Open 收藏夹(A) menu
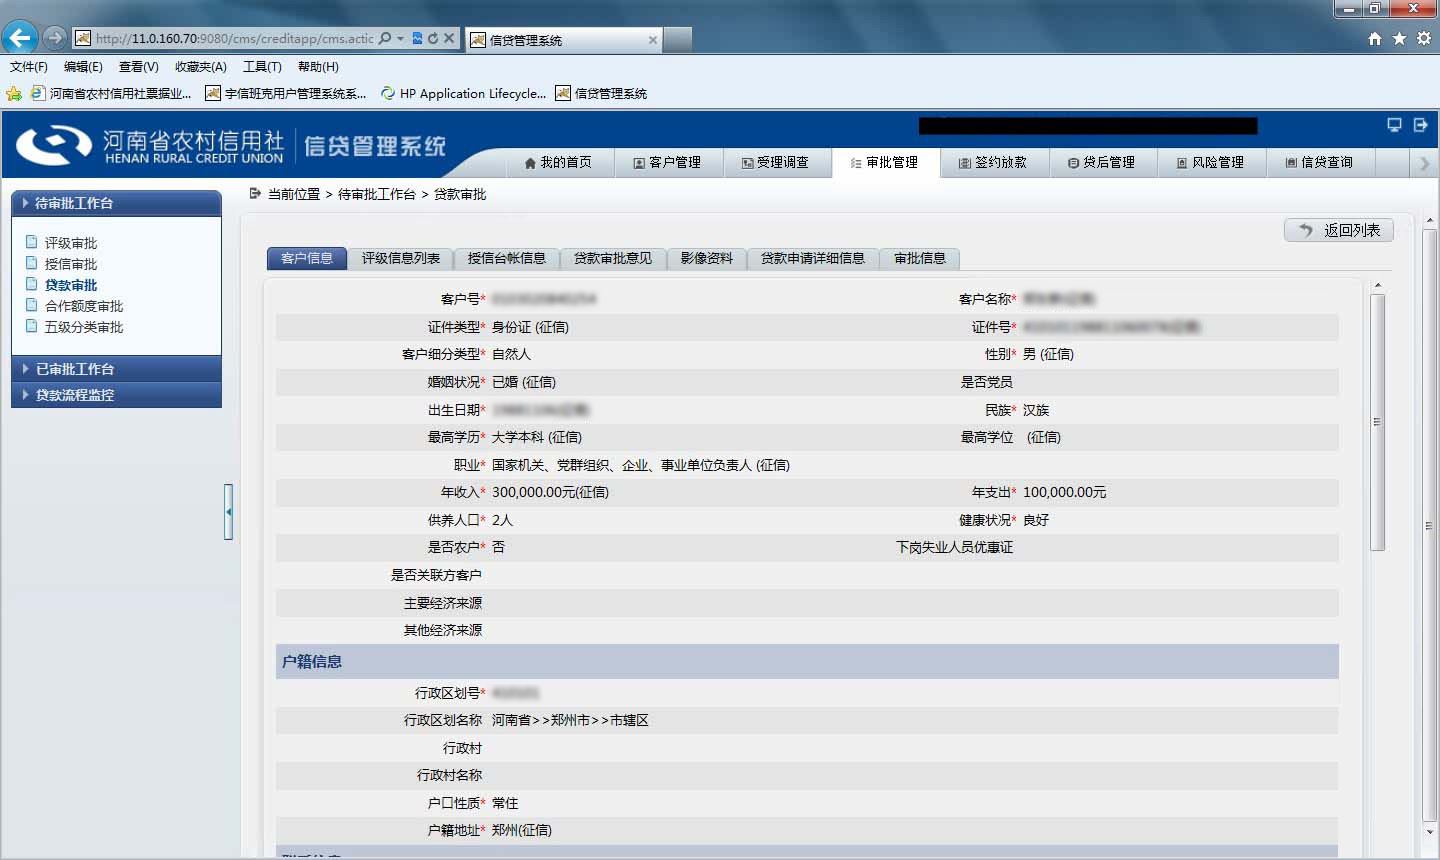This screenshot has width=1440, height=860. pyautogui.click(x=201, y=67)
